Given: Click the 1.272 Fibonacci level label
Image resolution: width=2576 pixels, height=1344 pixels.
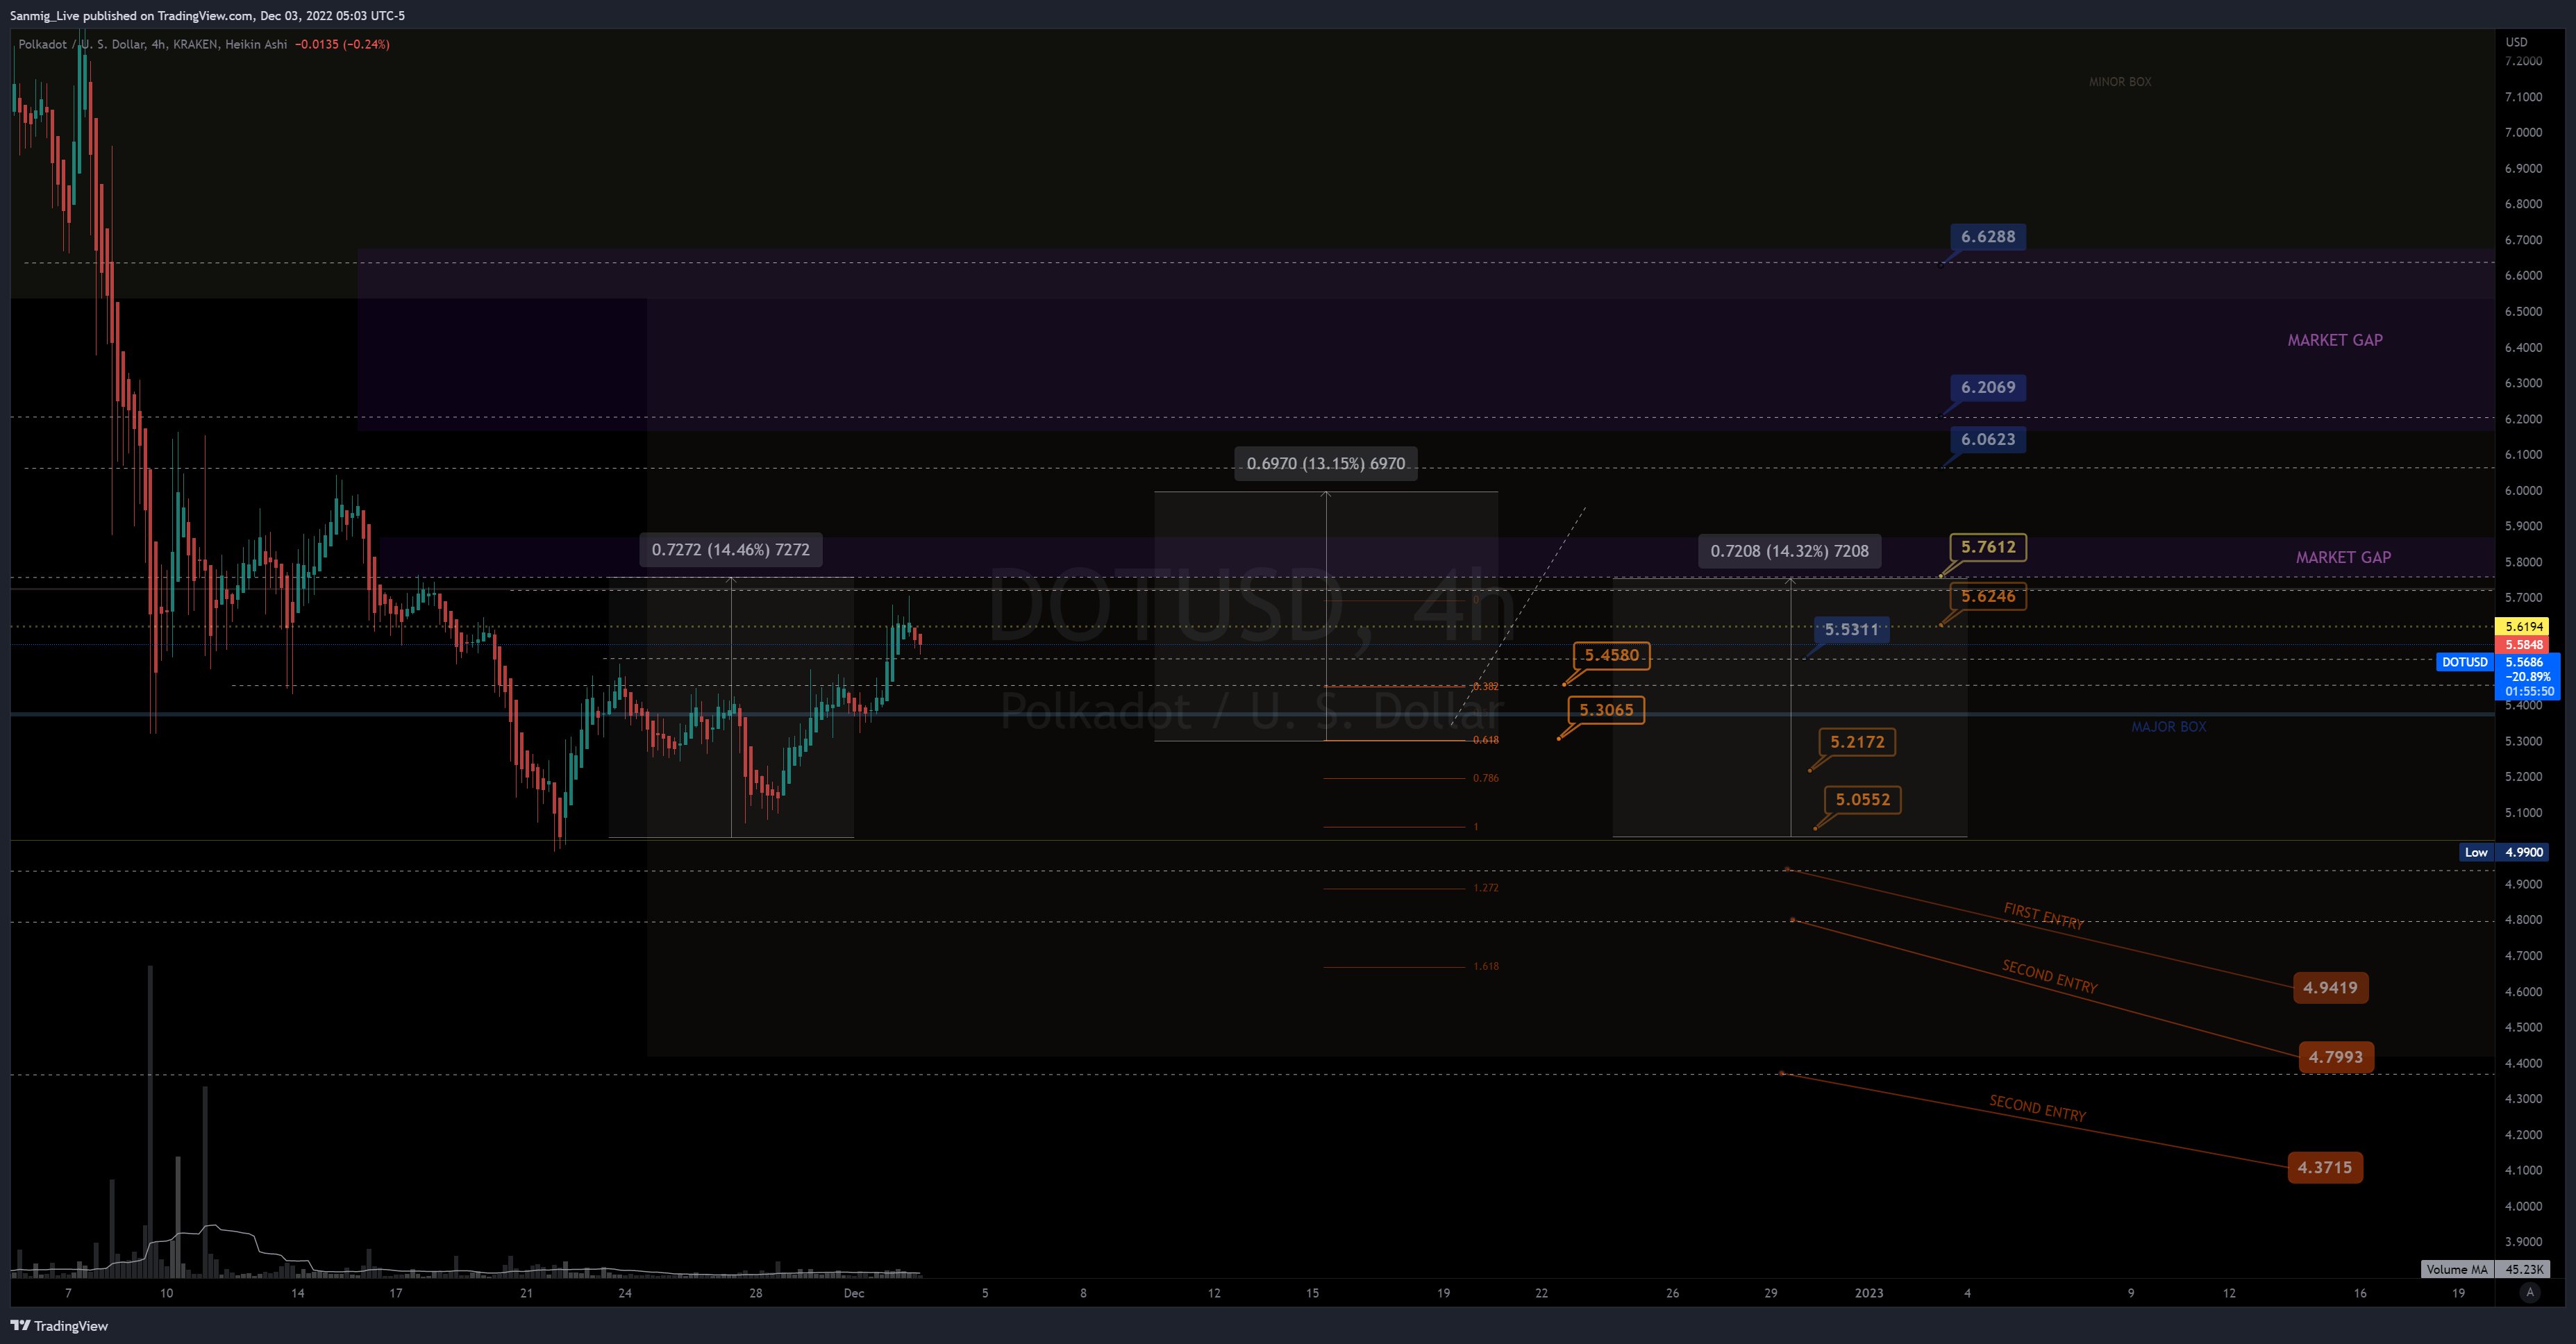Looking at the screenshot, I should click(x=1485, y=888).
